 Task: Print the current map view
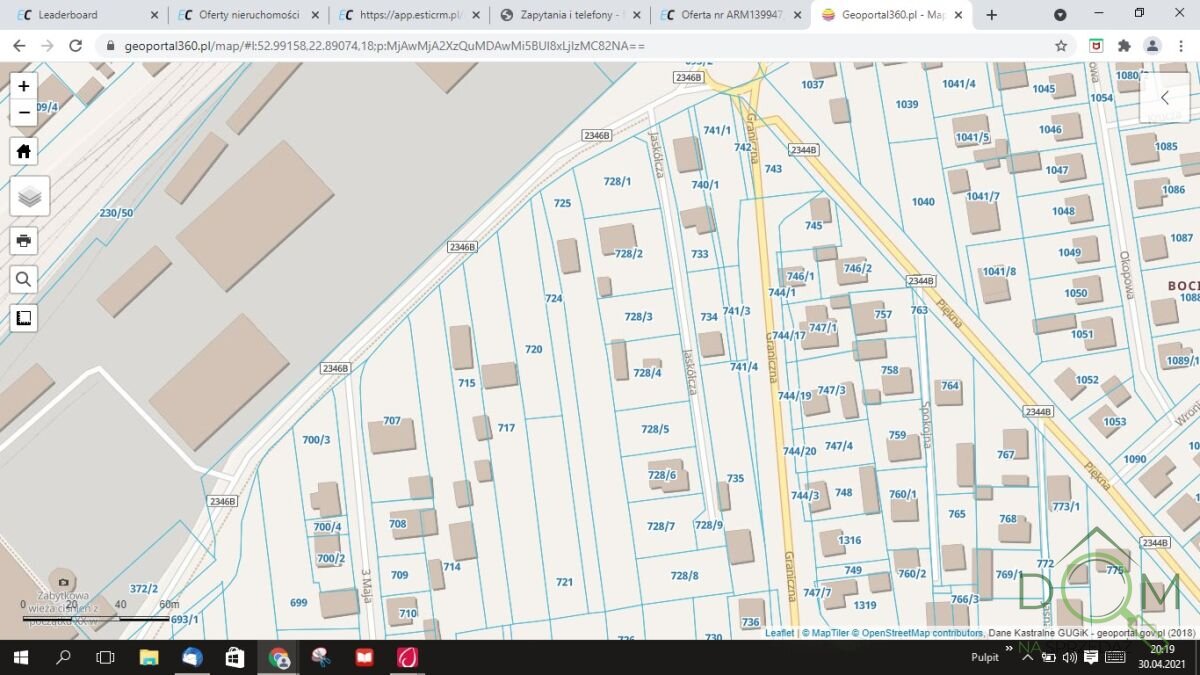24,240
